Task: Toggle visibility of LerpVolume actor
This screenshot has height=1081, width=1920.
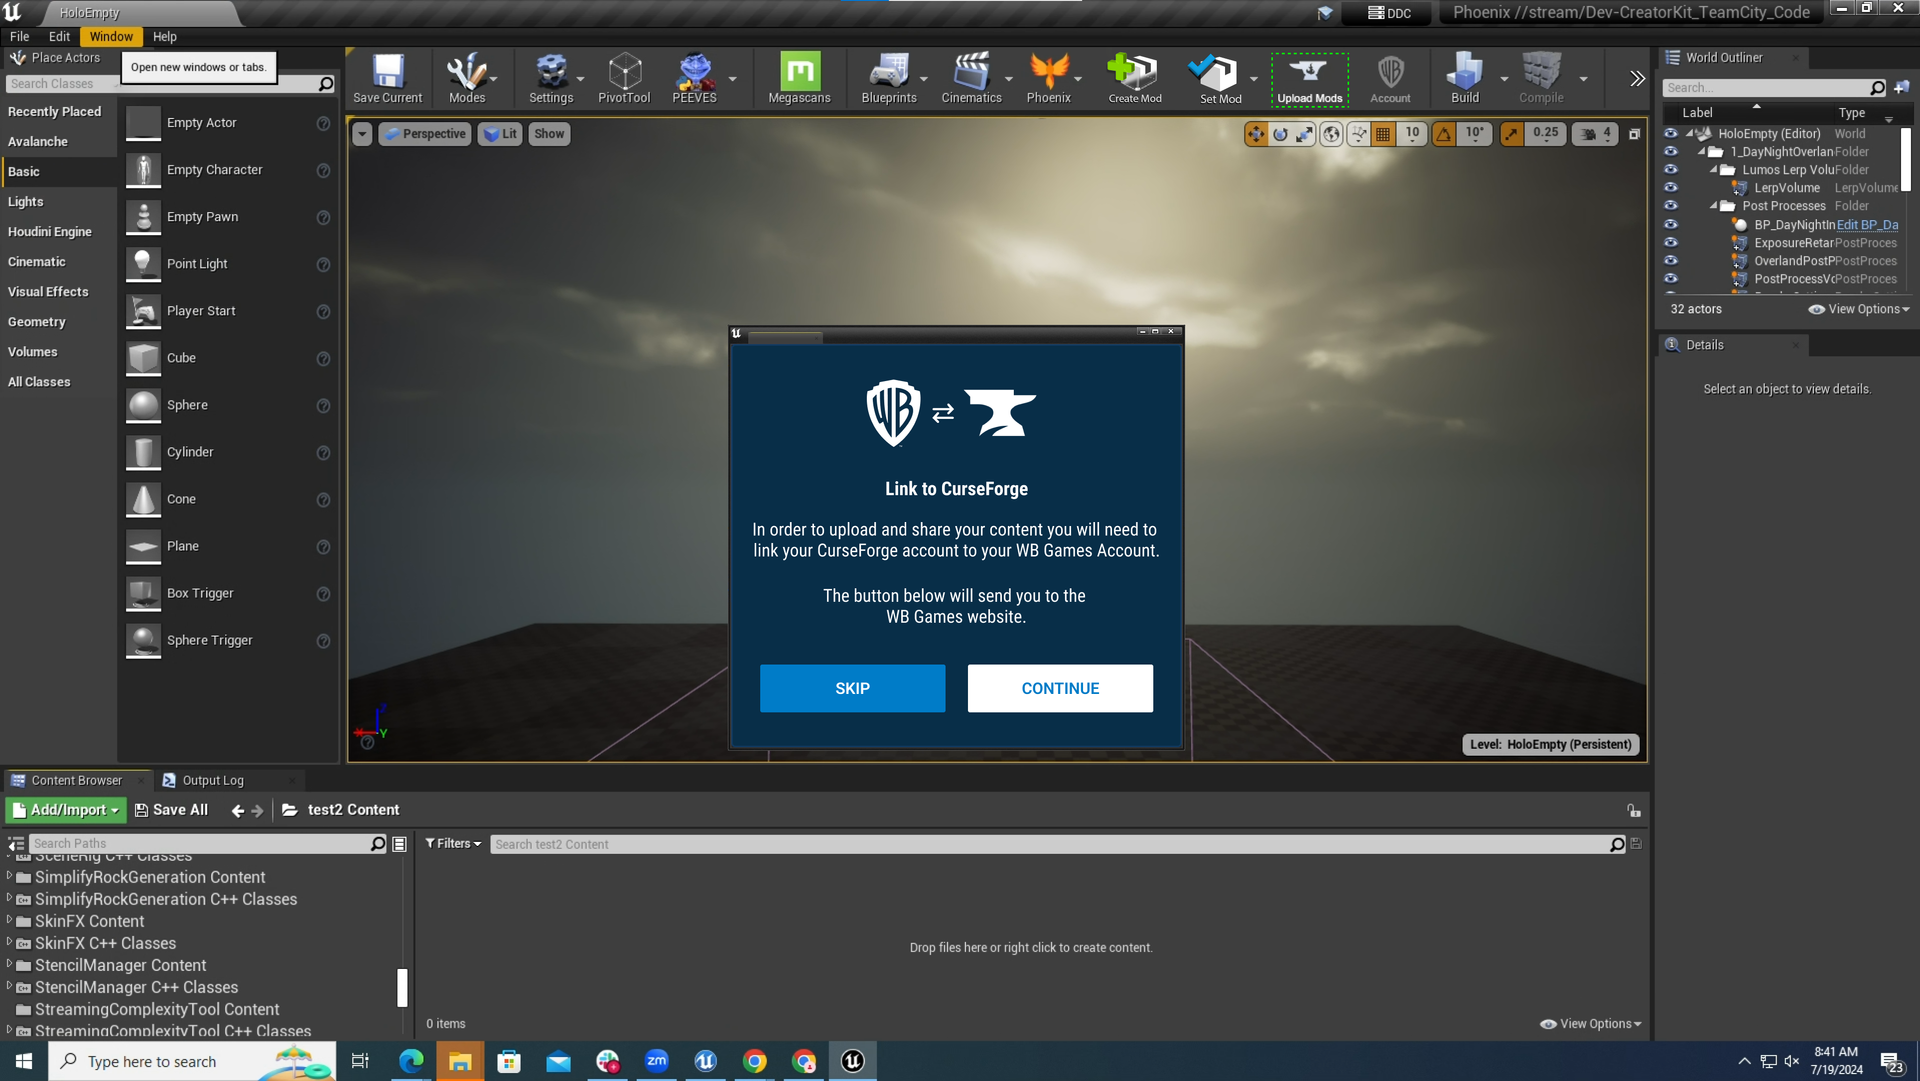Action: coord(1670,188)
